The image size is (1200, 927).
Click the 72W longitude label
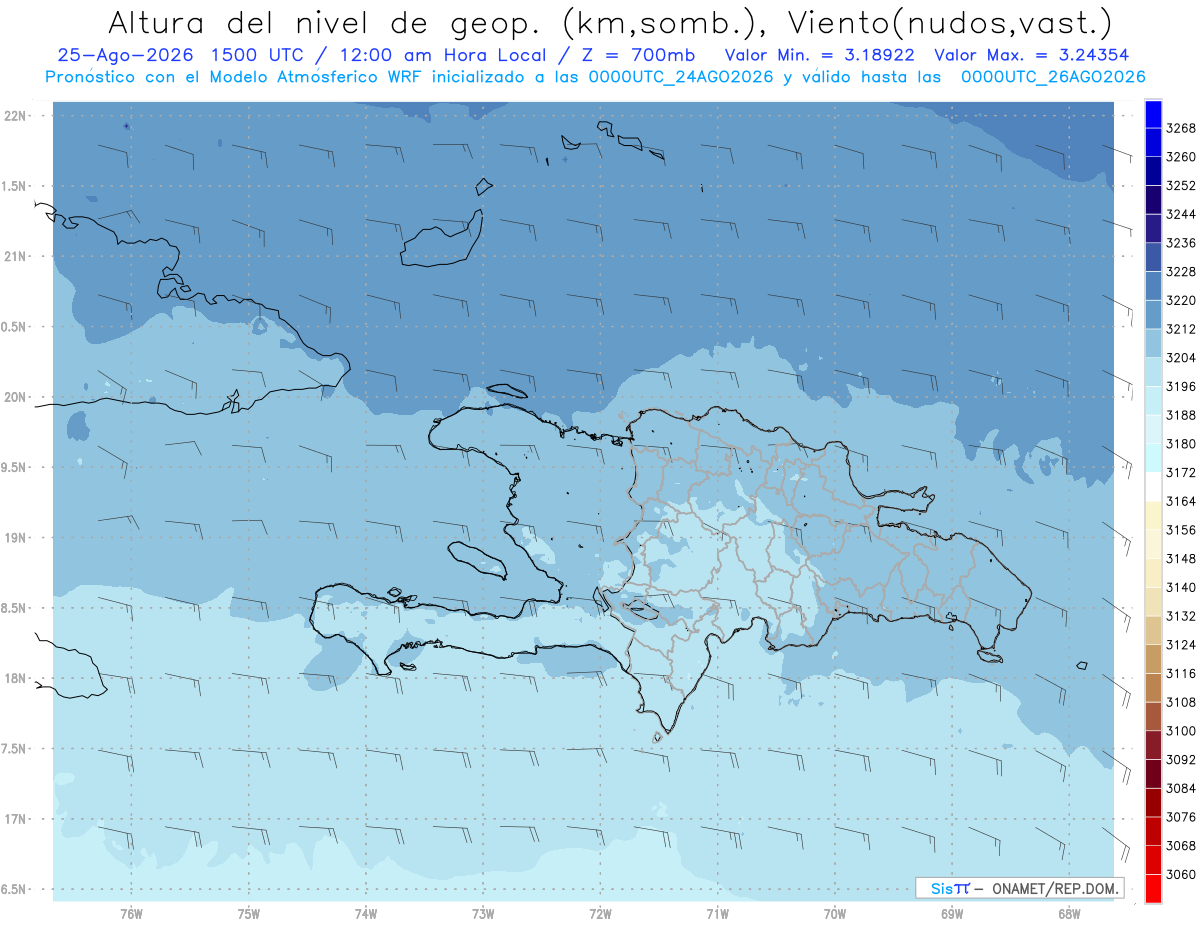(x=600, y=914)
